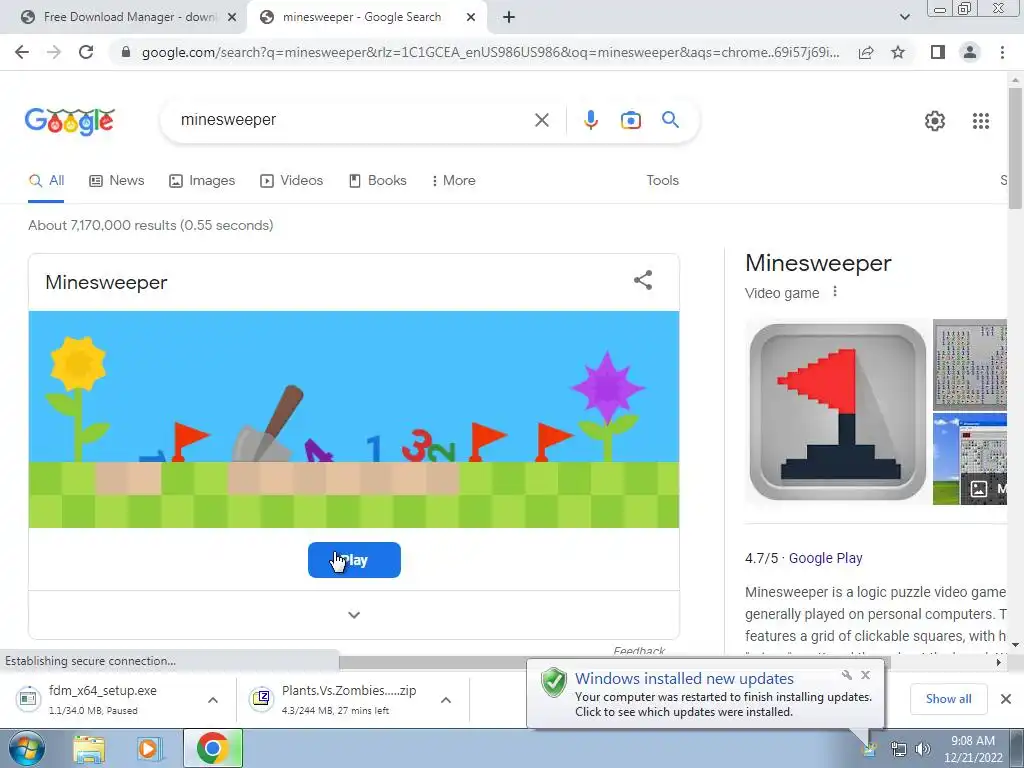
Task: Dismiss the Windows updates balloon
Action: 865,675
